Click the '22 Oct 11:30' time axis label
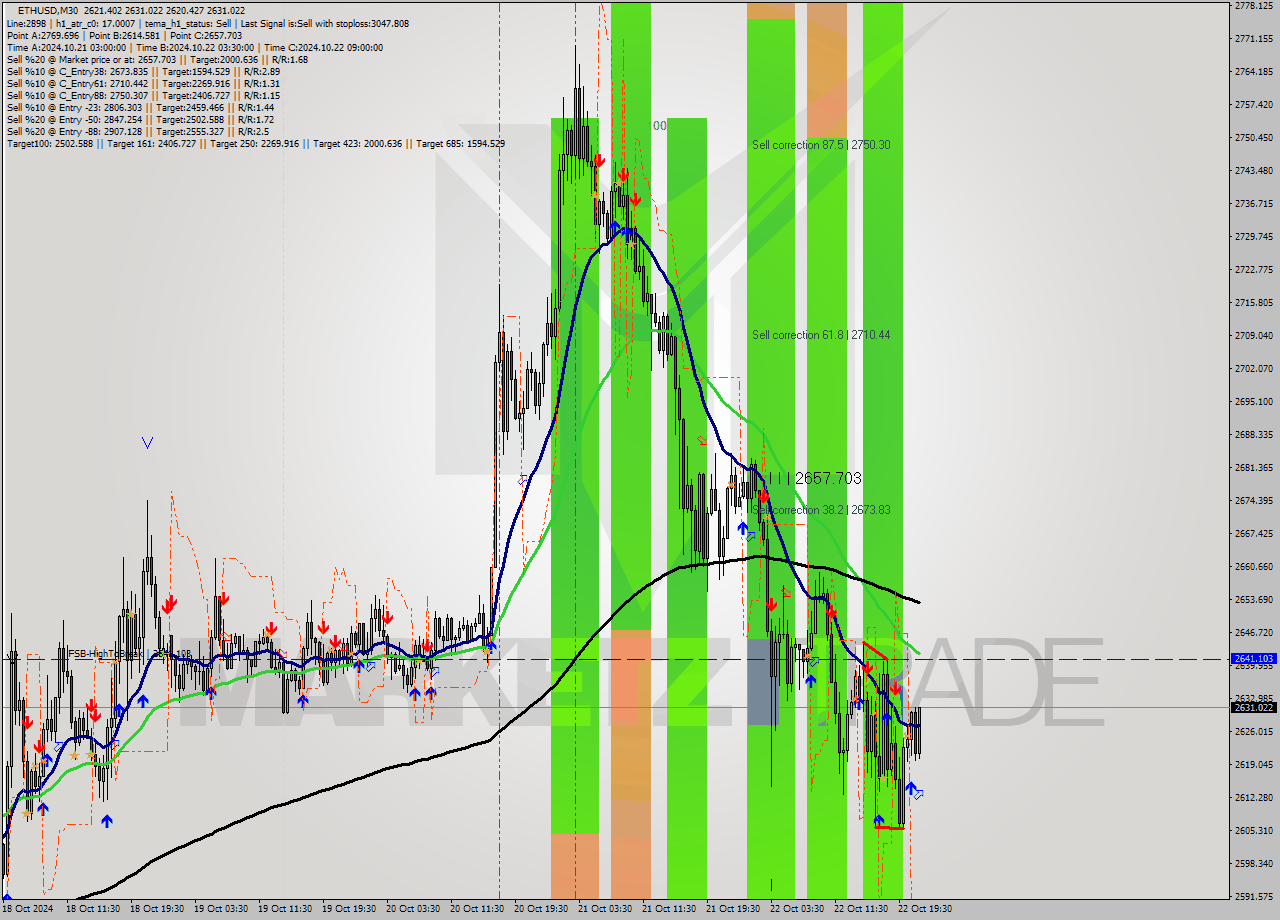 point(861,909)
